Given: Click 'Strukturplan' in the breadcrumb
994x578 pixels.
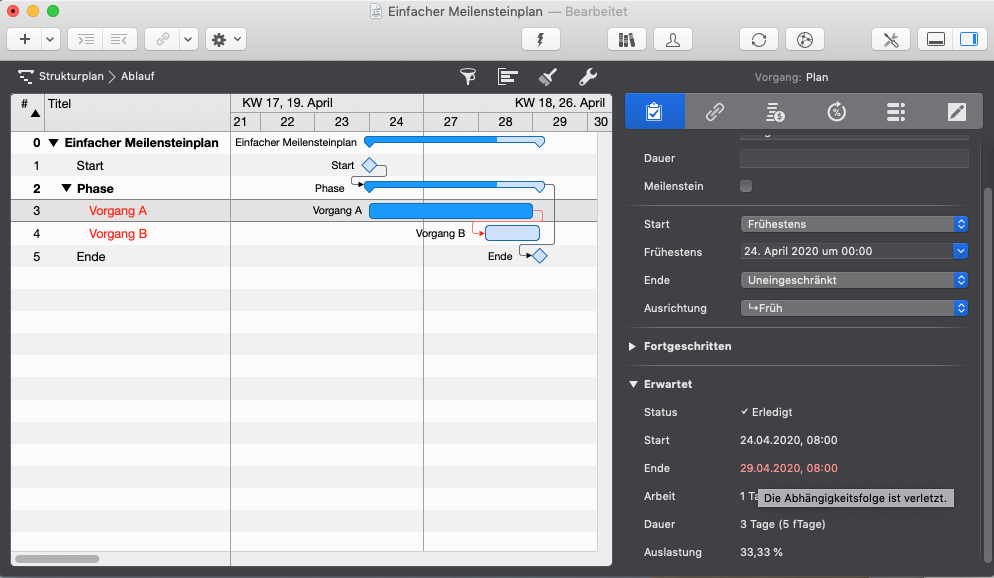Looking at the screenshot, I should (x=70, y=76).
